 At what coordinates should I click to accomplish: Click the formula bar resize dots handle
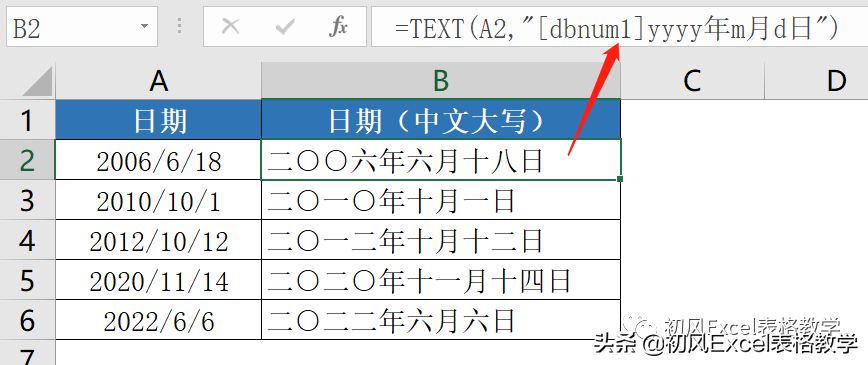(x=179, y=26)
